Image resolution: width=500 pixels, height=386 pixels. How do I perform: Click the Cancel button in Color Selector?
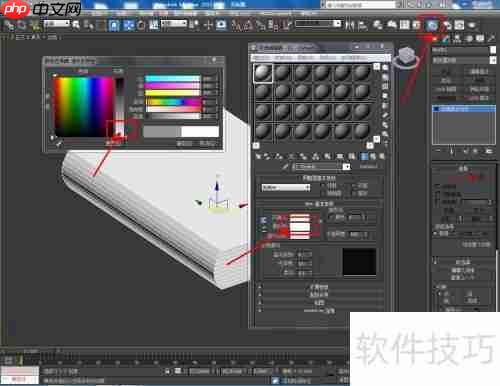pos(208,144)
